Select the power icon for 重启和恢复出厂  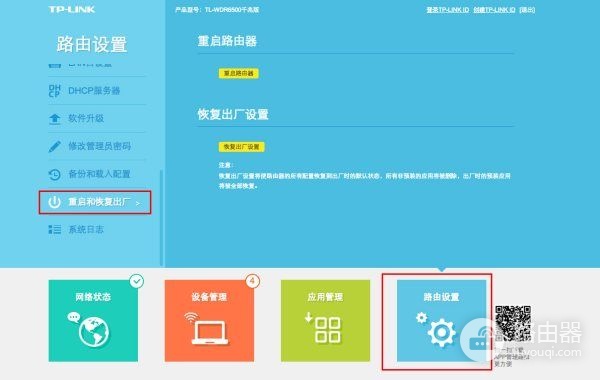55,202
